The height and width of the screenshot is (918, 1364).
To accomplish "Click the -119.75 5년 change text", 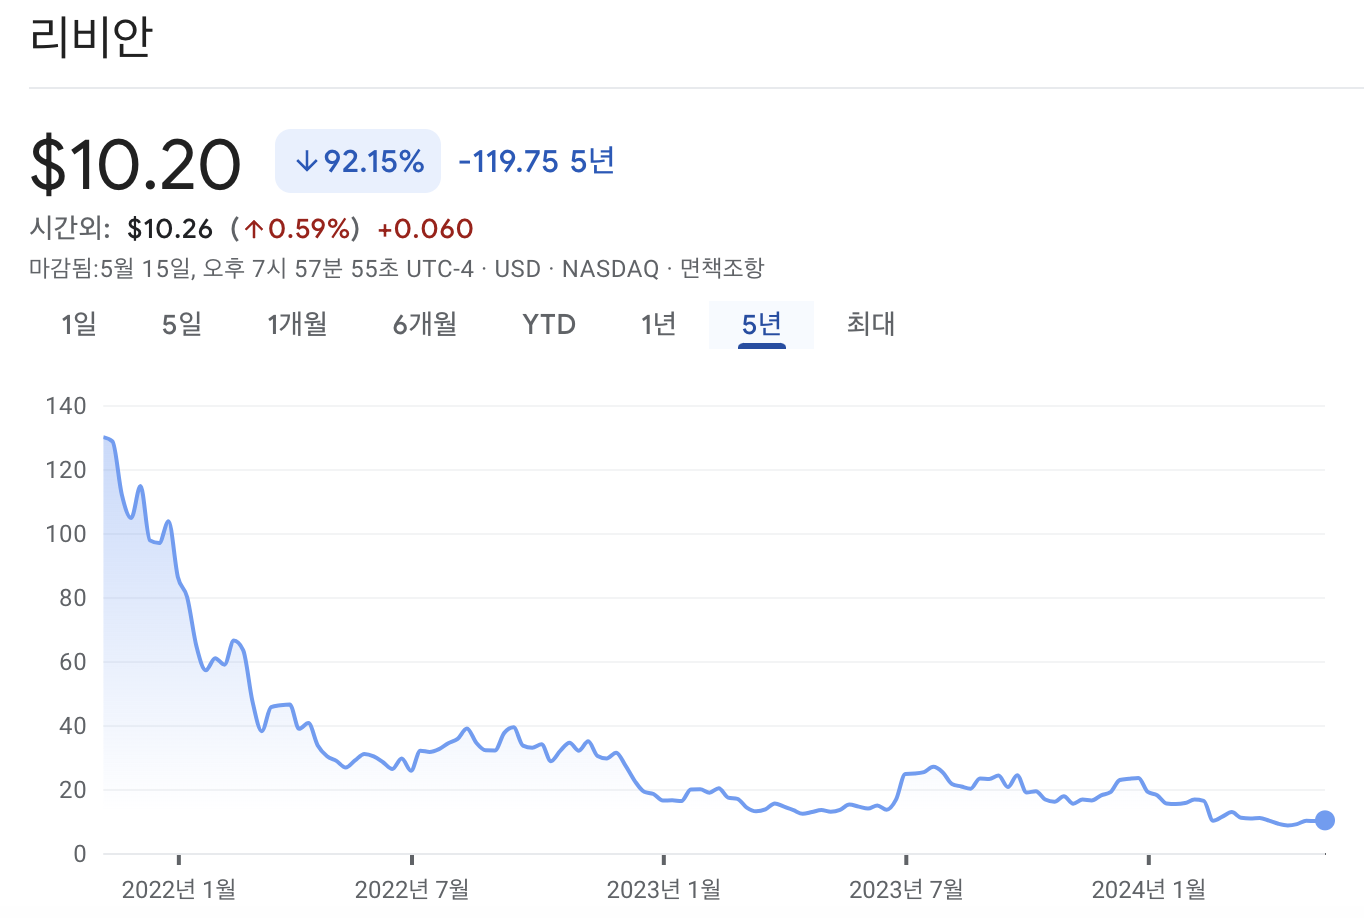I will coord(536,161).
